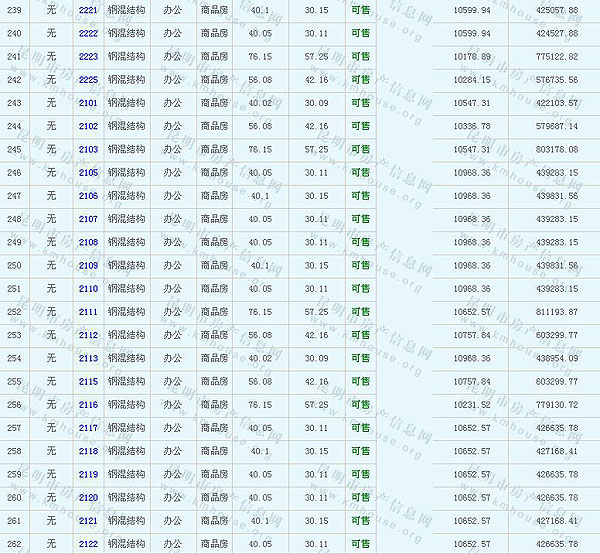600x554 pixels.
Task: Click the room 2101 link
Action: (x=88, y=103)
